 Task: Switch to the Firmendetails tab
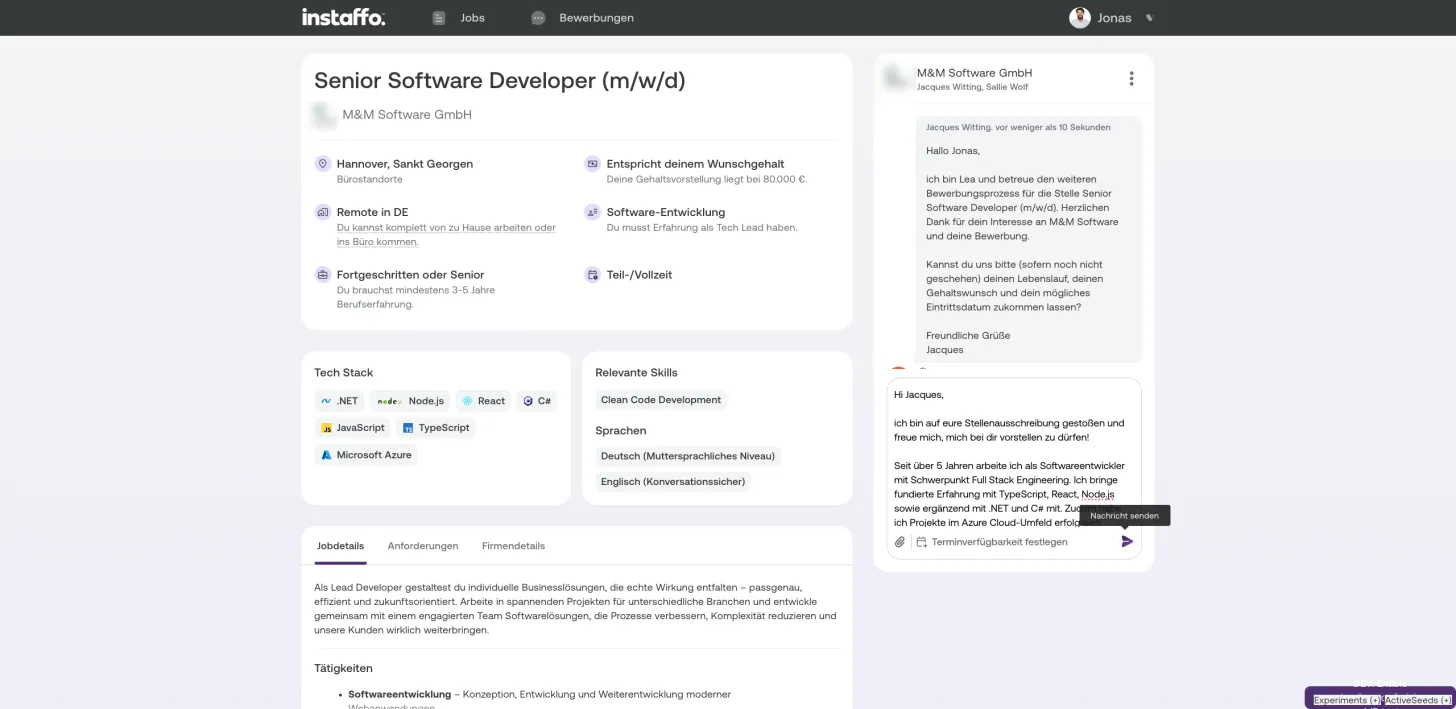[x=513, y=546]
